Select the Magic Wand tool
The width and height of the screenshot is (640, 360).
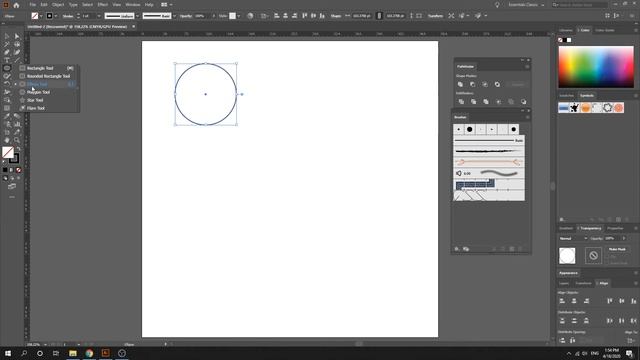point(7,44)
